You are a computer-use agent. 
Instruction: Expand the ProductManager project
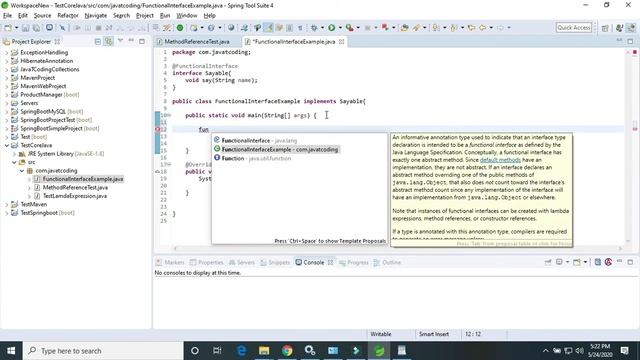pos(7,95)
